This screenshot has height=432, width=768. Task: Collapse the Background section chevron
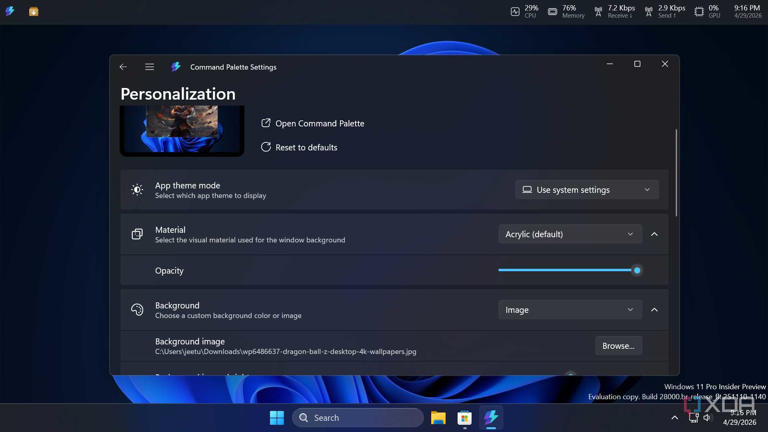[654, 310]
